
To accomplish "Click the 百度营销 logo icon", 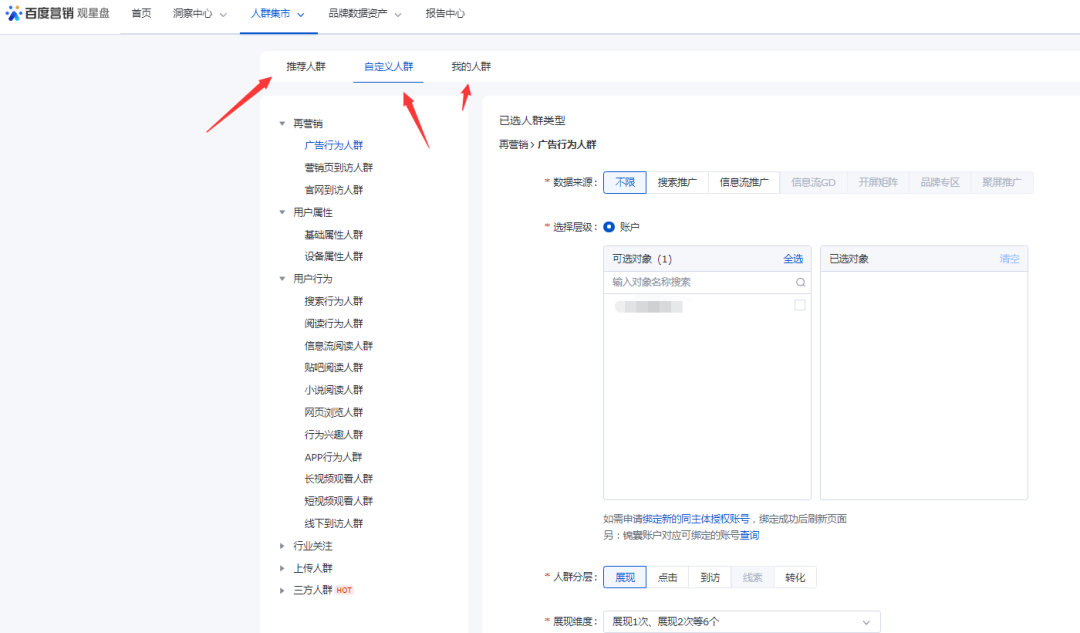I will [14, 13].
